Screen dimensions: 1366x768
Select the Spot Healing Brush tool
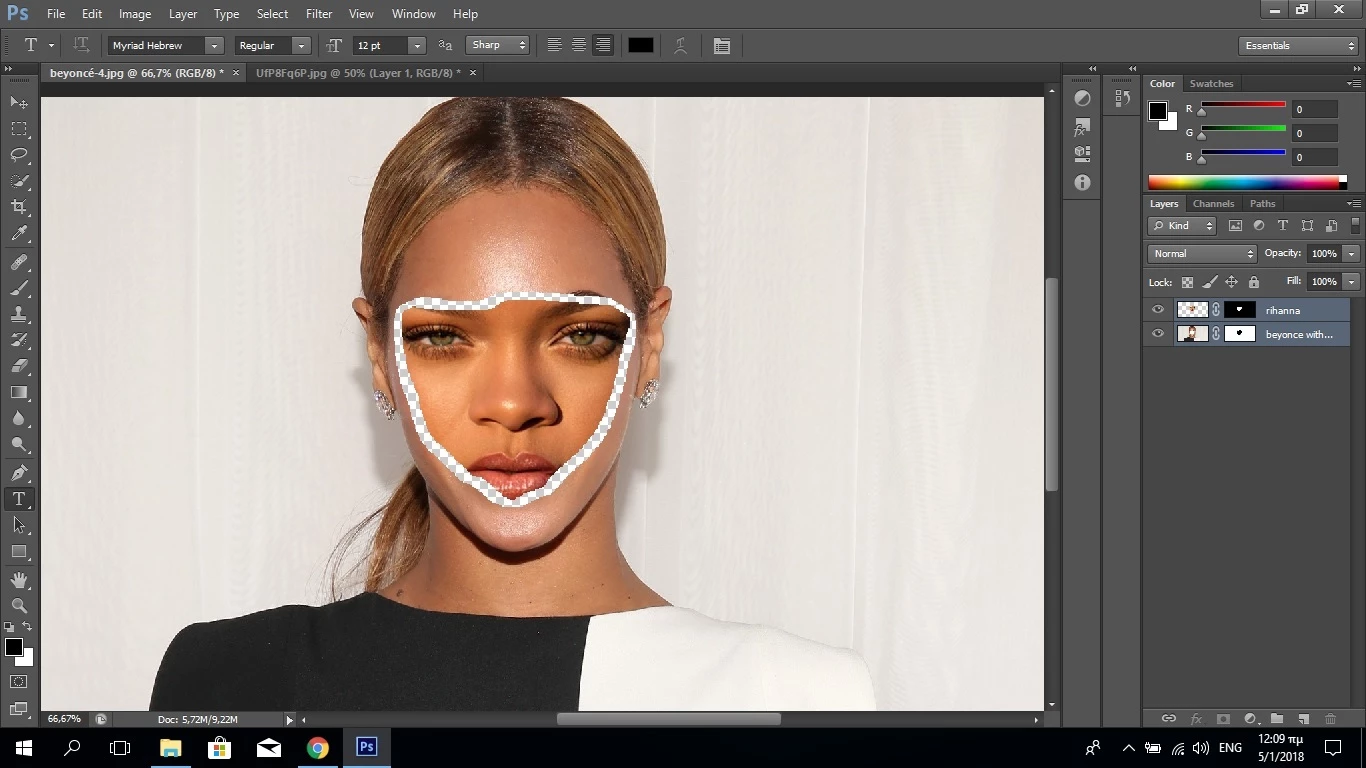(19, 262)
